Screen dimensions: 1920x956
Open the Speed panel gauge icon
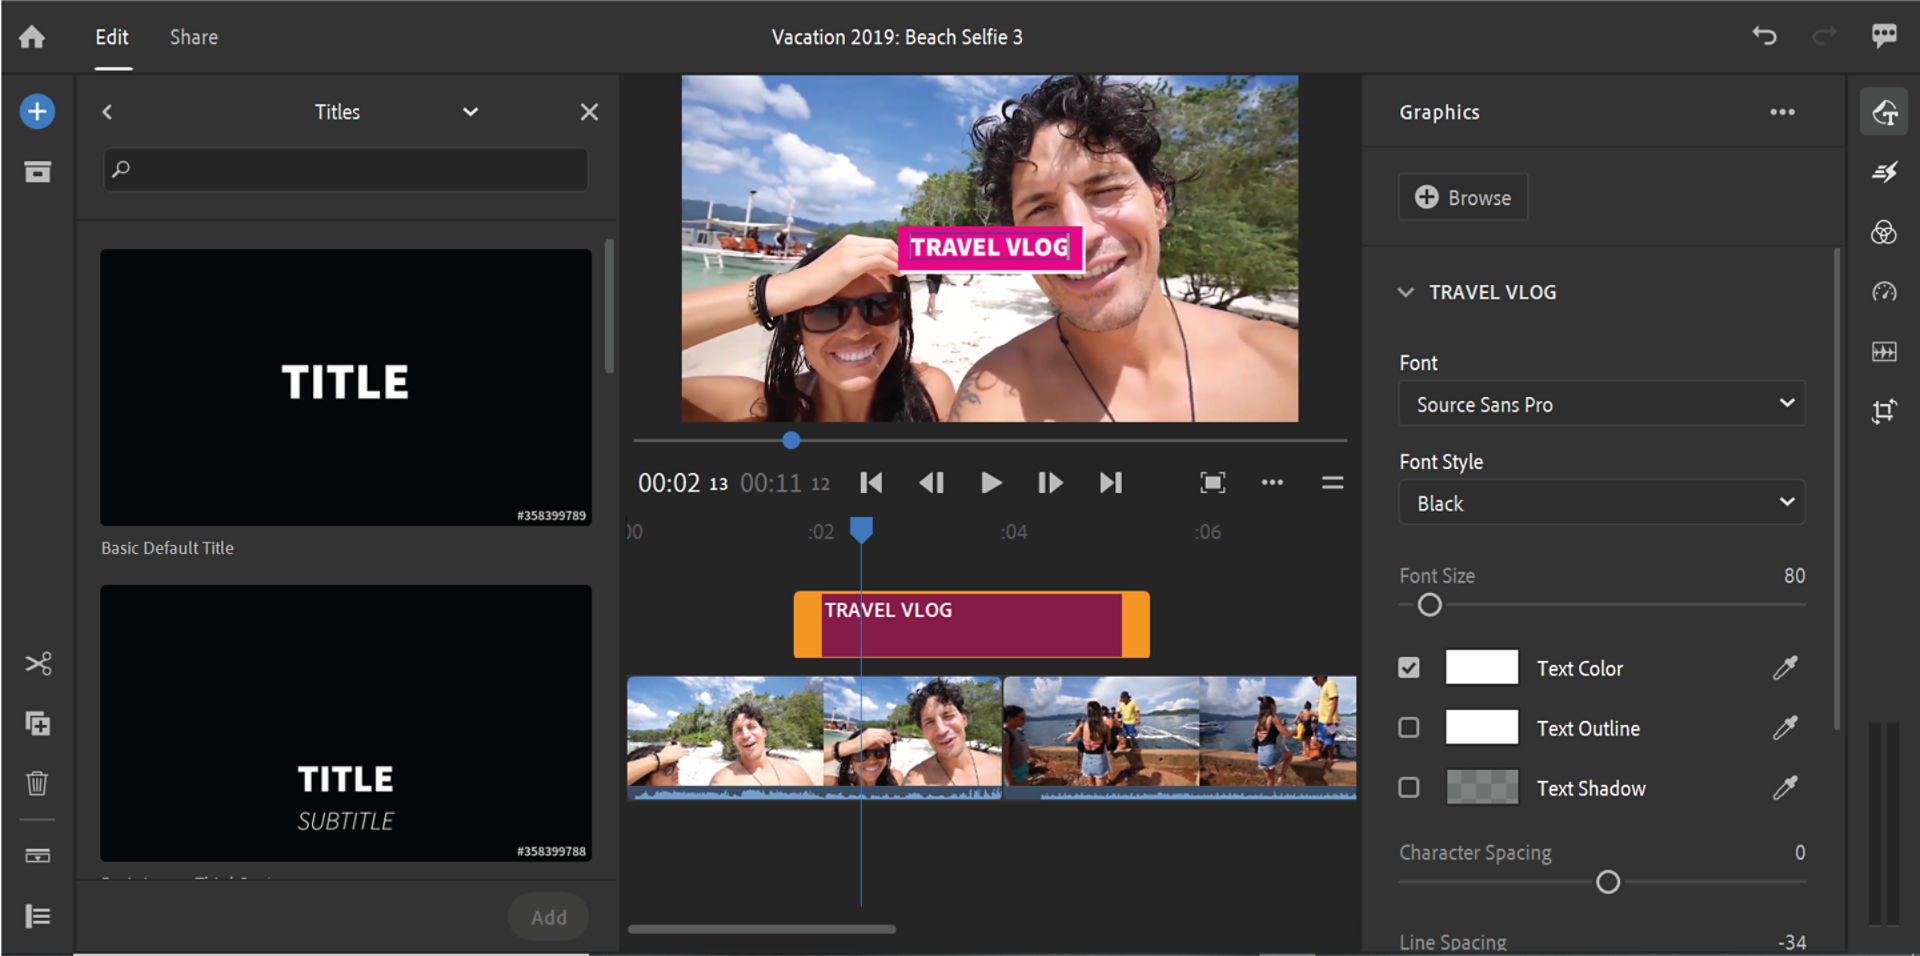pos(1884,292)
